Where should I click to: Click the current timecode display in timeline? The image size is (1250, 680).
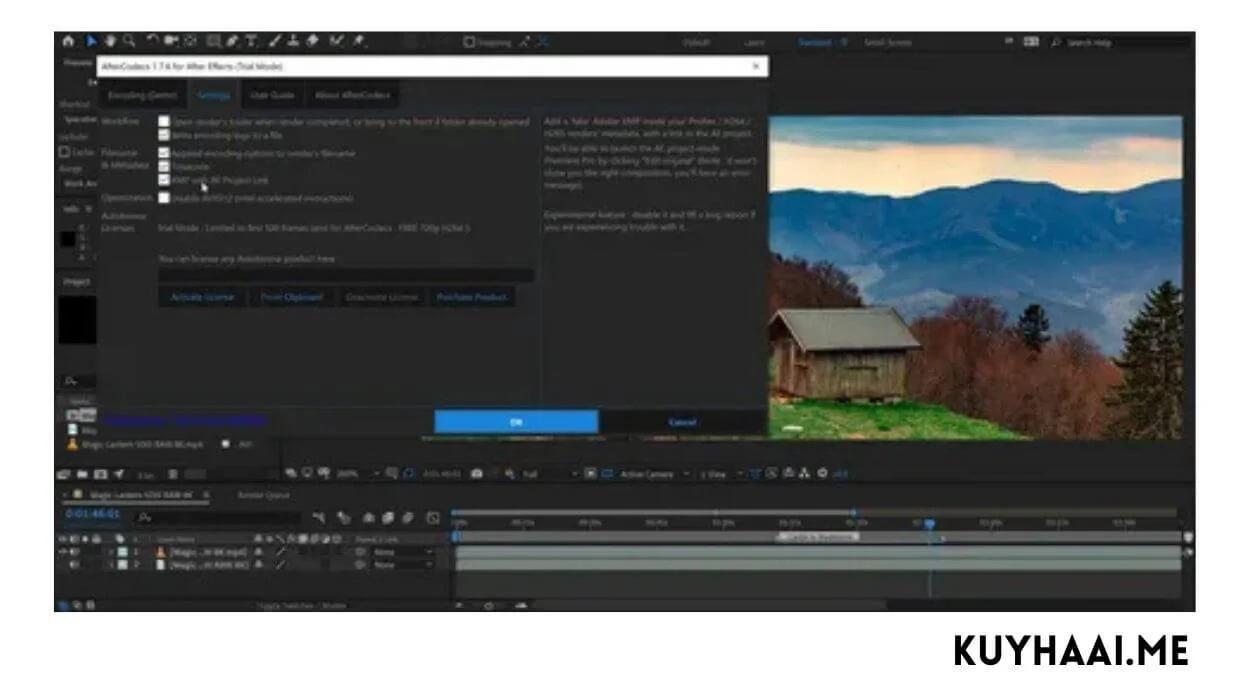coord(92,514)
